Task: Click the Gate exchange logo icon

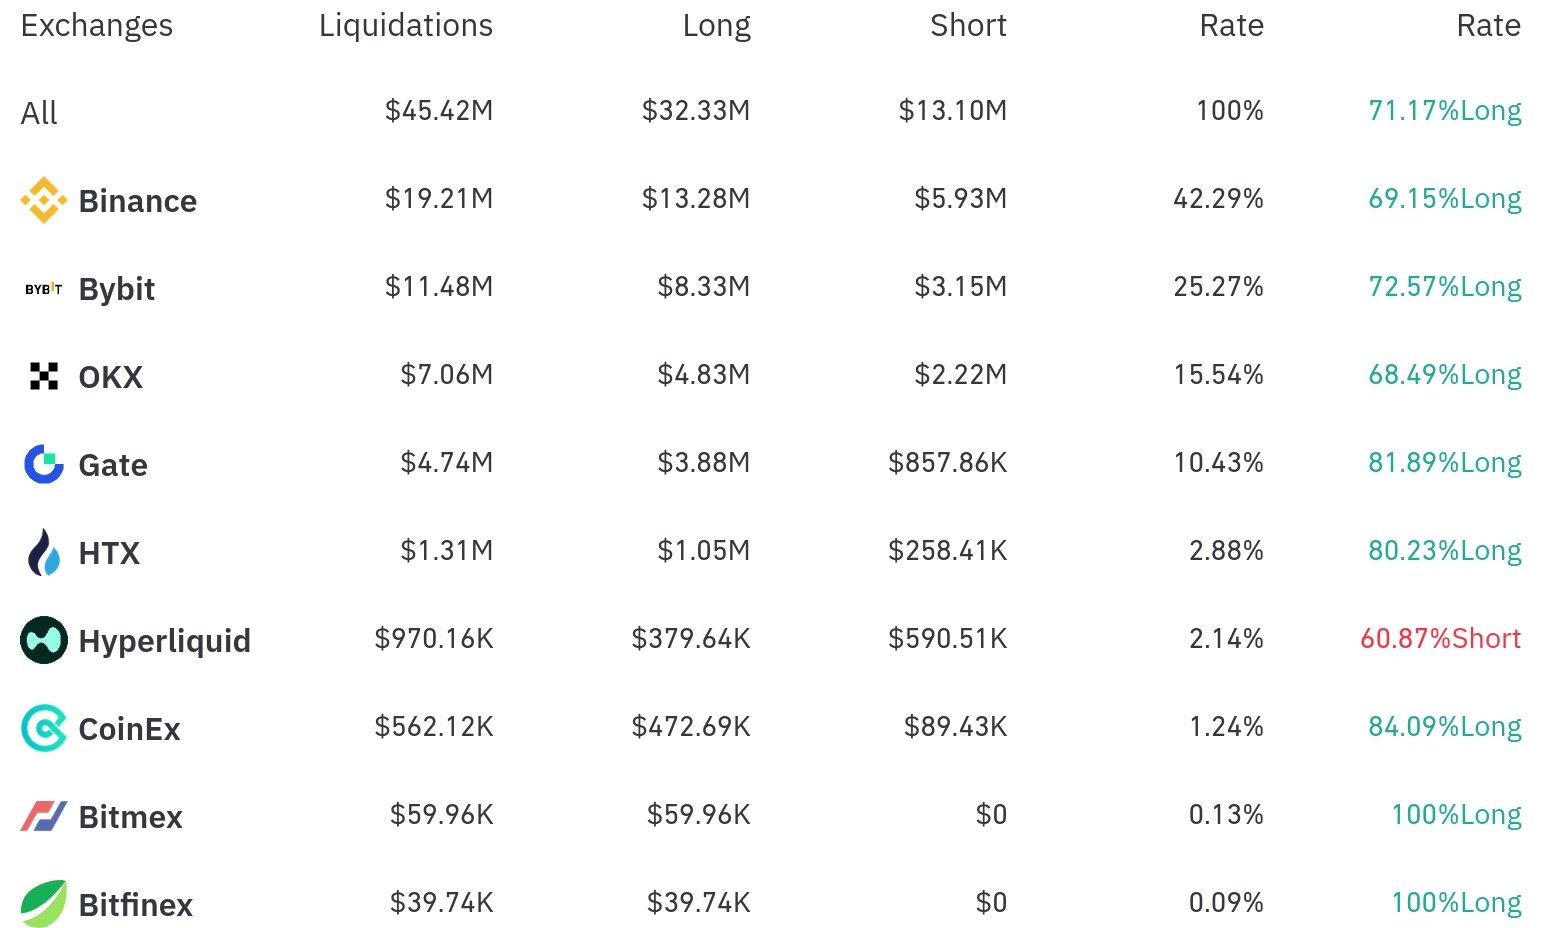Action: (44, 464)
